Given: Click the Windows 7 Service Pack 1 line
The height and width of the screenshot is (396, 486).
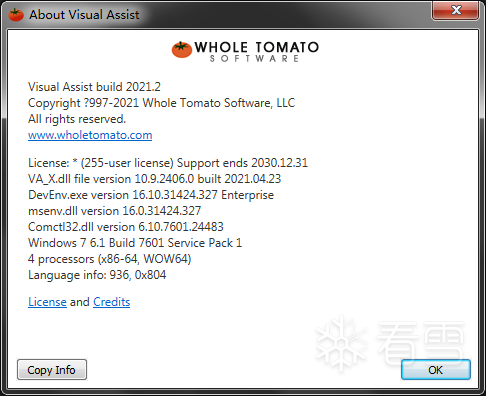Looking at the screenshot, I should (135, 243).
